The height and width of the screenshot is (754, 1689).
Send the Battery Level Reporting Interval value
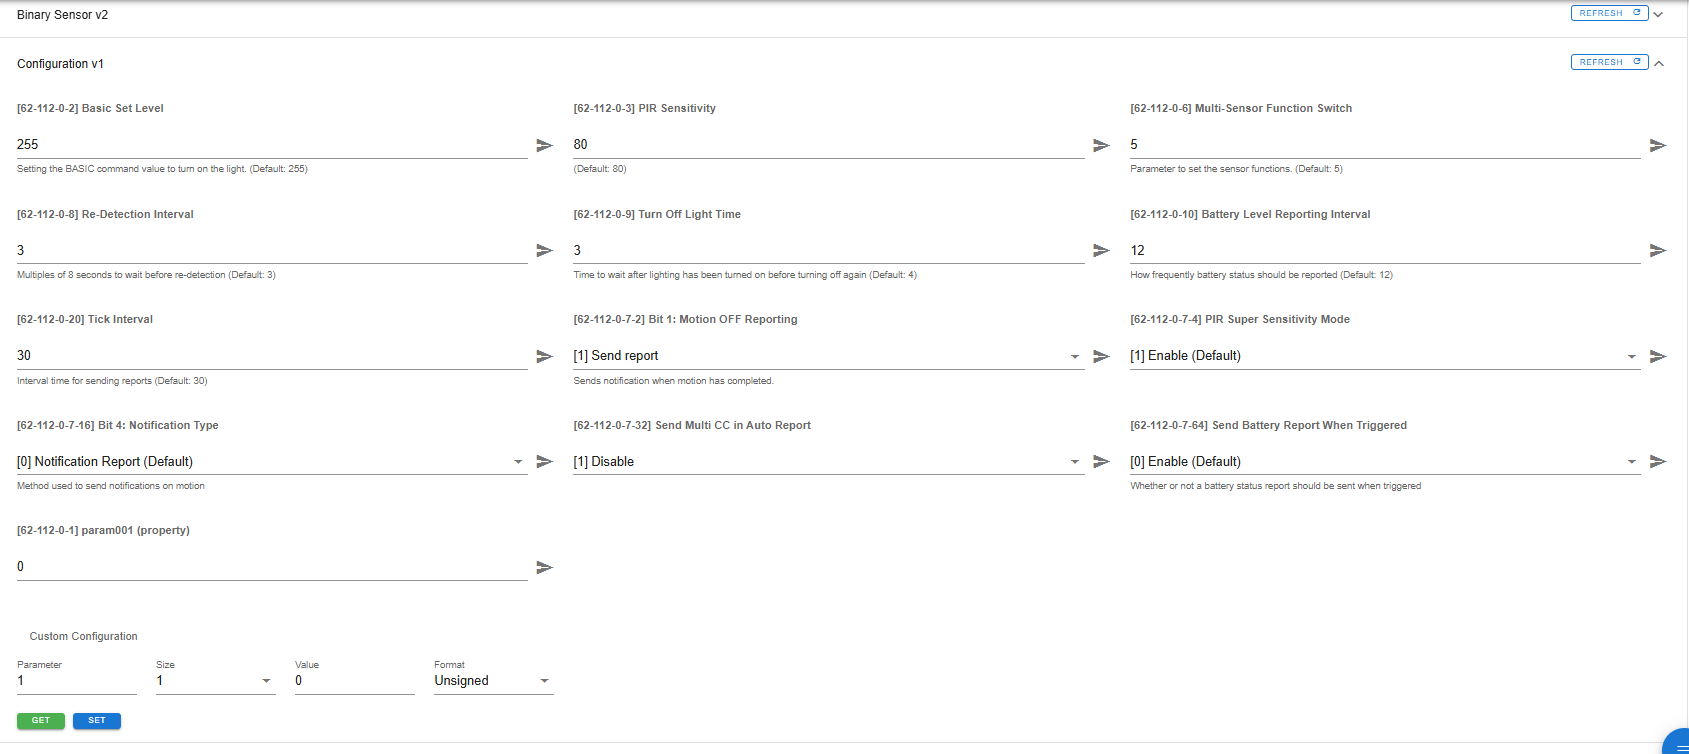(1657, 250)
